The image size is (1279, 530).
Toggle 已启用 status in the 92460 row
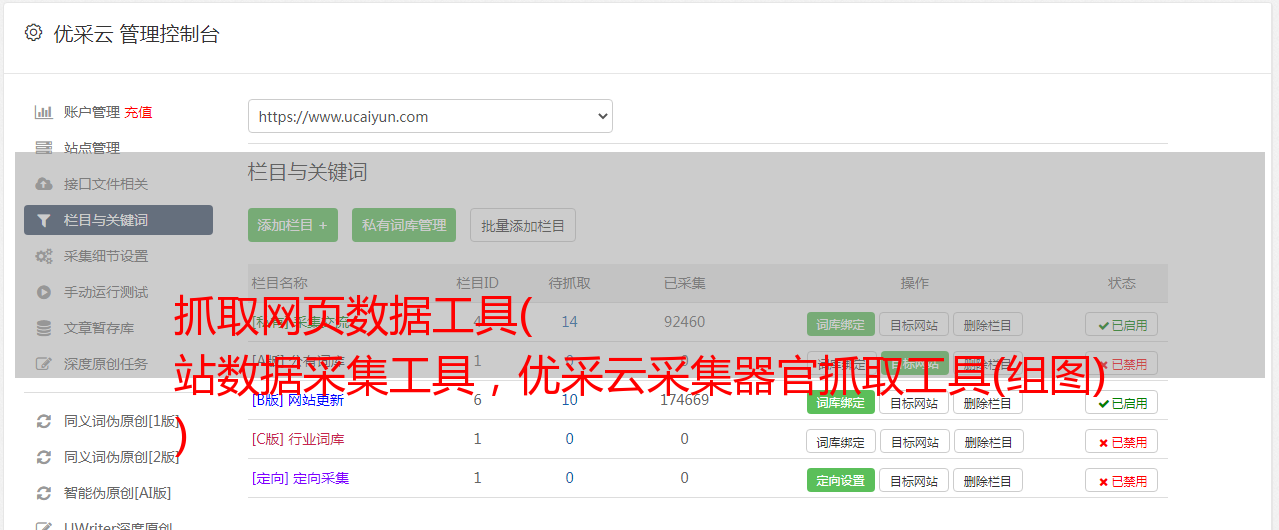pyautogui.click(x=1122, y=324)
